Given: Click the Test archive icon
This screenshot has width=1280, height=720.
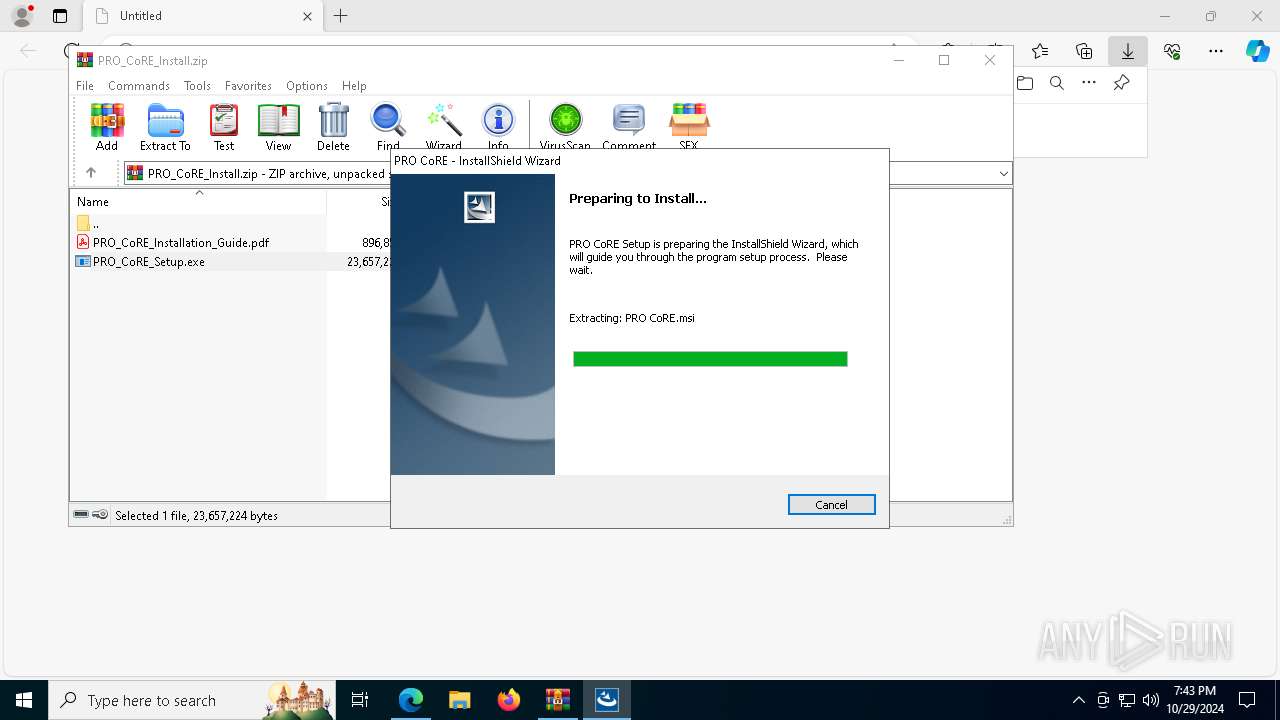Looking at the screenshot, I should tap(224, 127).
